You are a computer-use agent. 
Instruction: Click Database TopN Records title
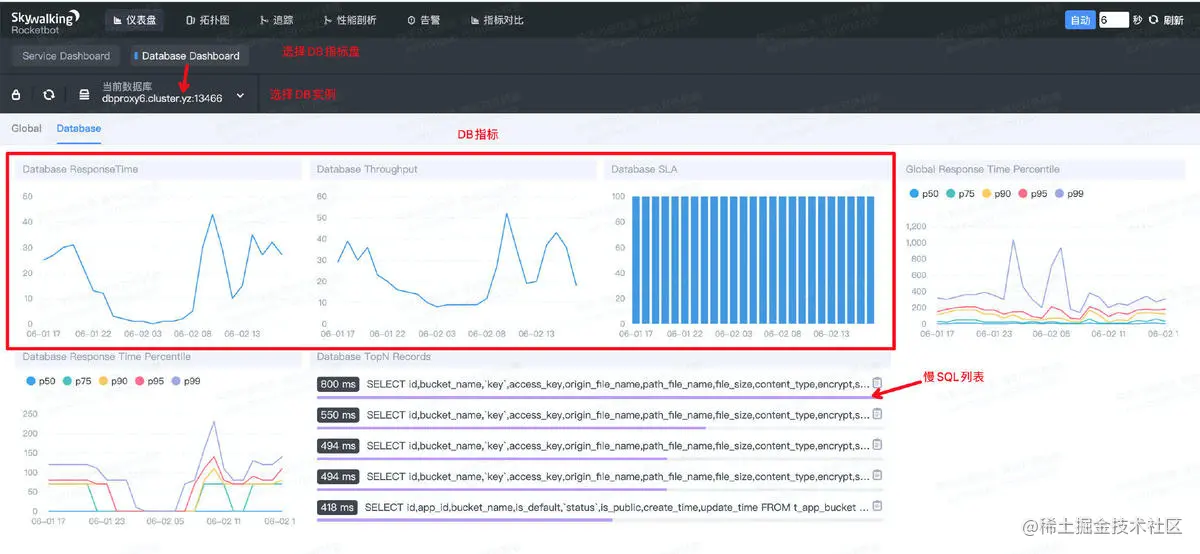pos(374,356)
